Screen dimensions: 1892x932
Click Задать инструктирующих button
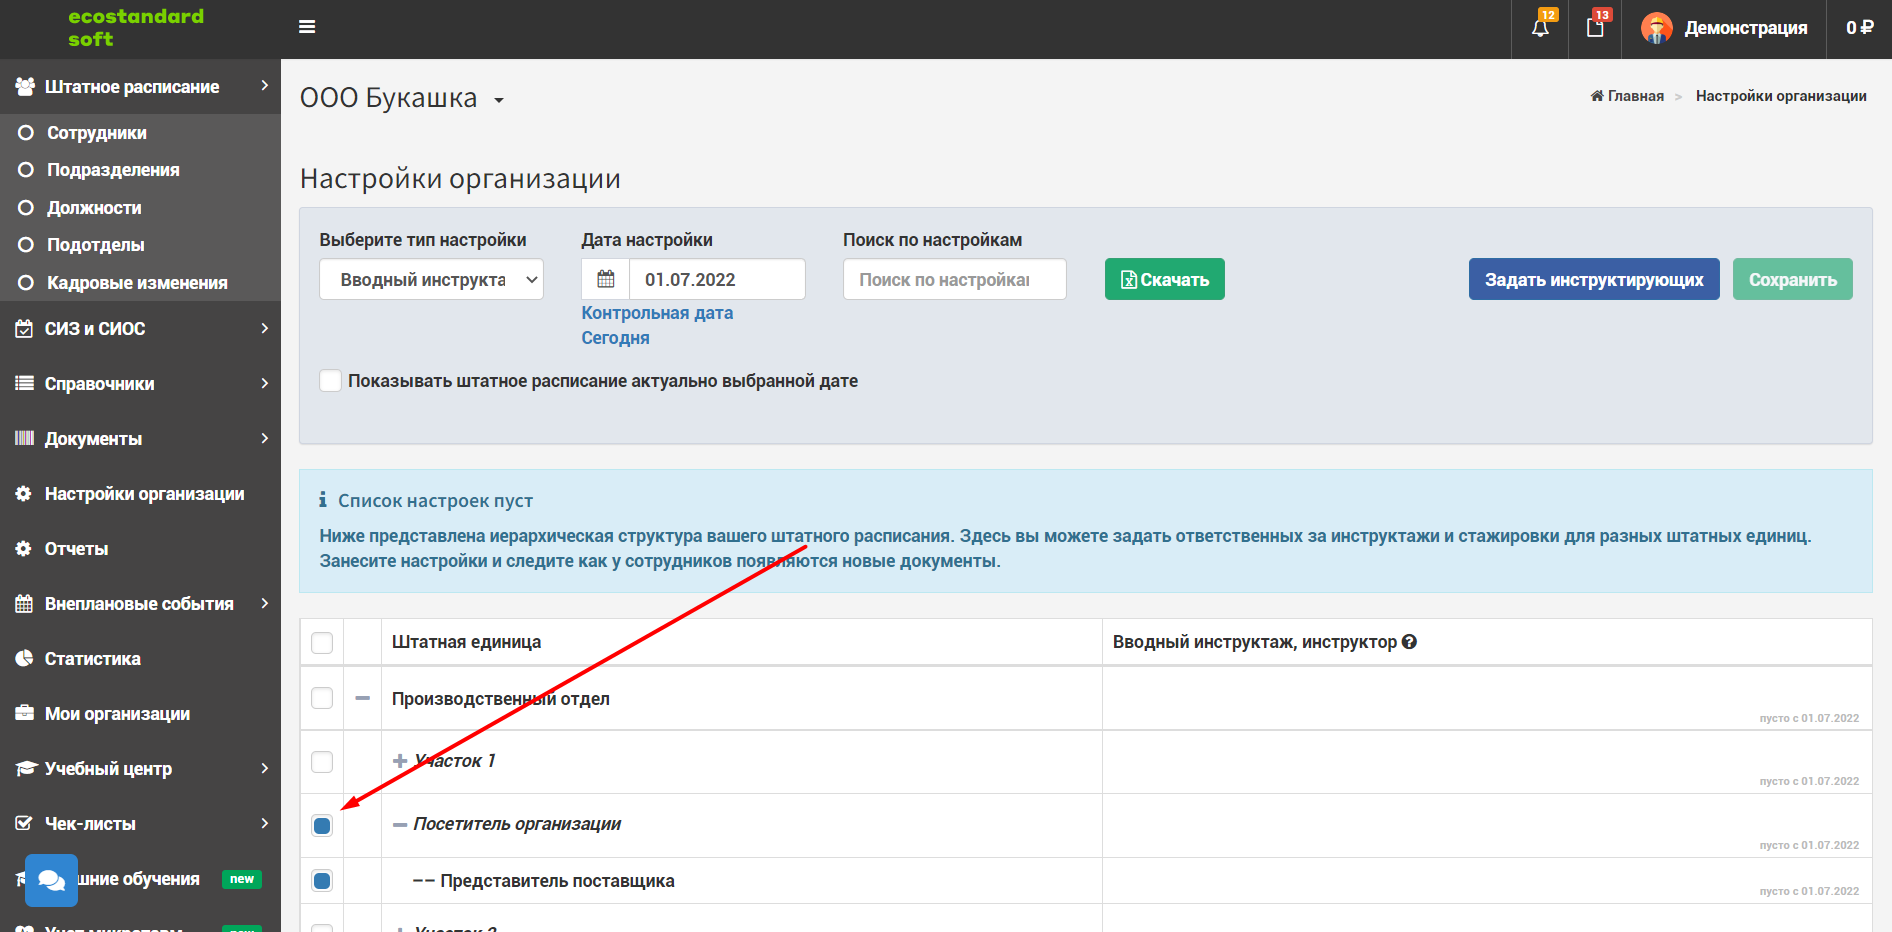1594,279
